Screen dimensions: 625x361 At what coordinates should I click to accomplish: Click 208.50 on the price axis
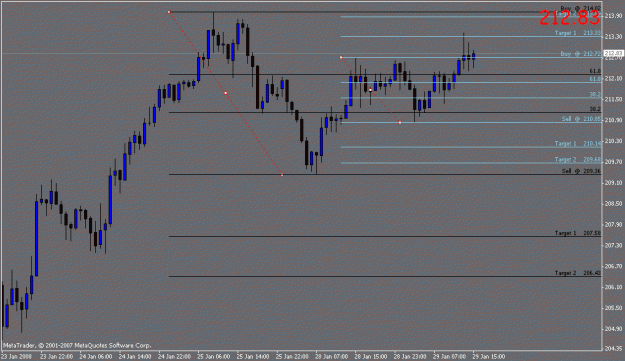click(x=613, y=204)
